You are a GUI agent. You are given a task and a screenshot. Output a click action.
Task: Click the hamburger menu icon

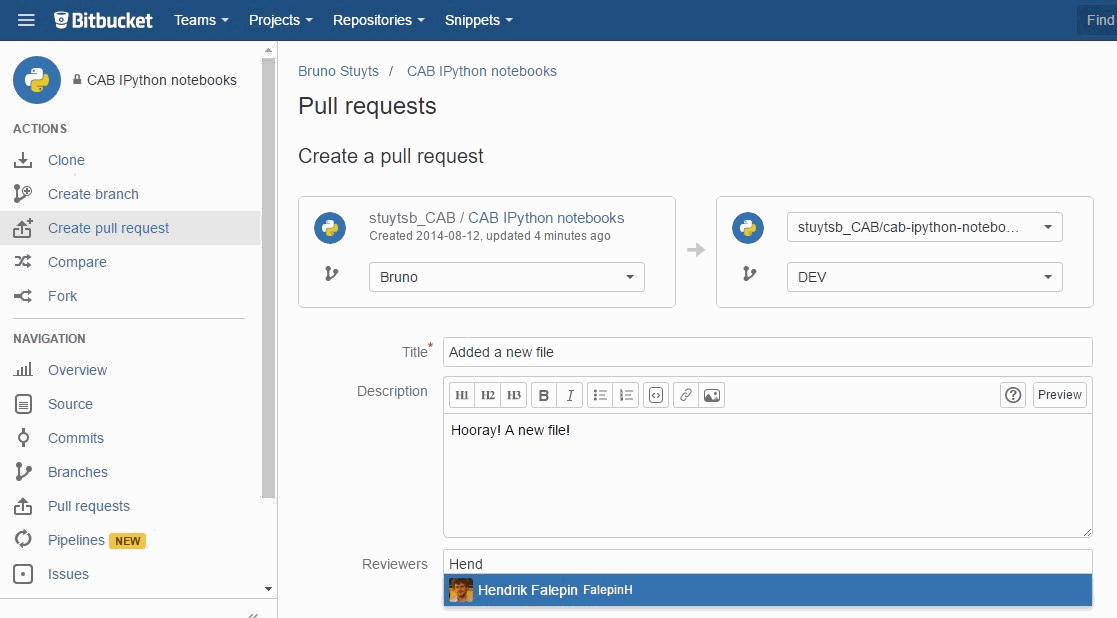(27, 20)
